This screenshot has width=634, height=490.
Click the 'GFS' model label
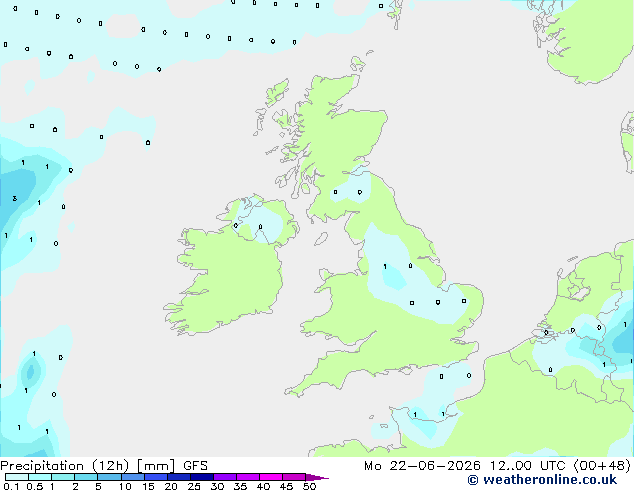195,466
